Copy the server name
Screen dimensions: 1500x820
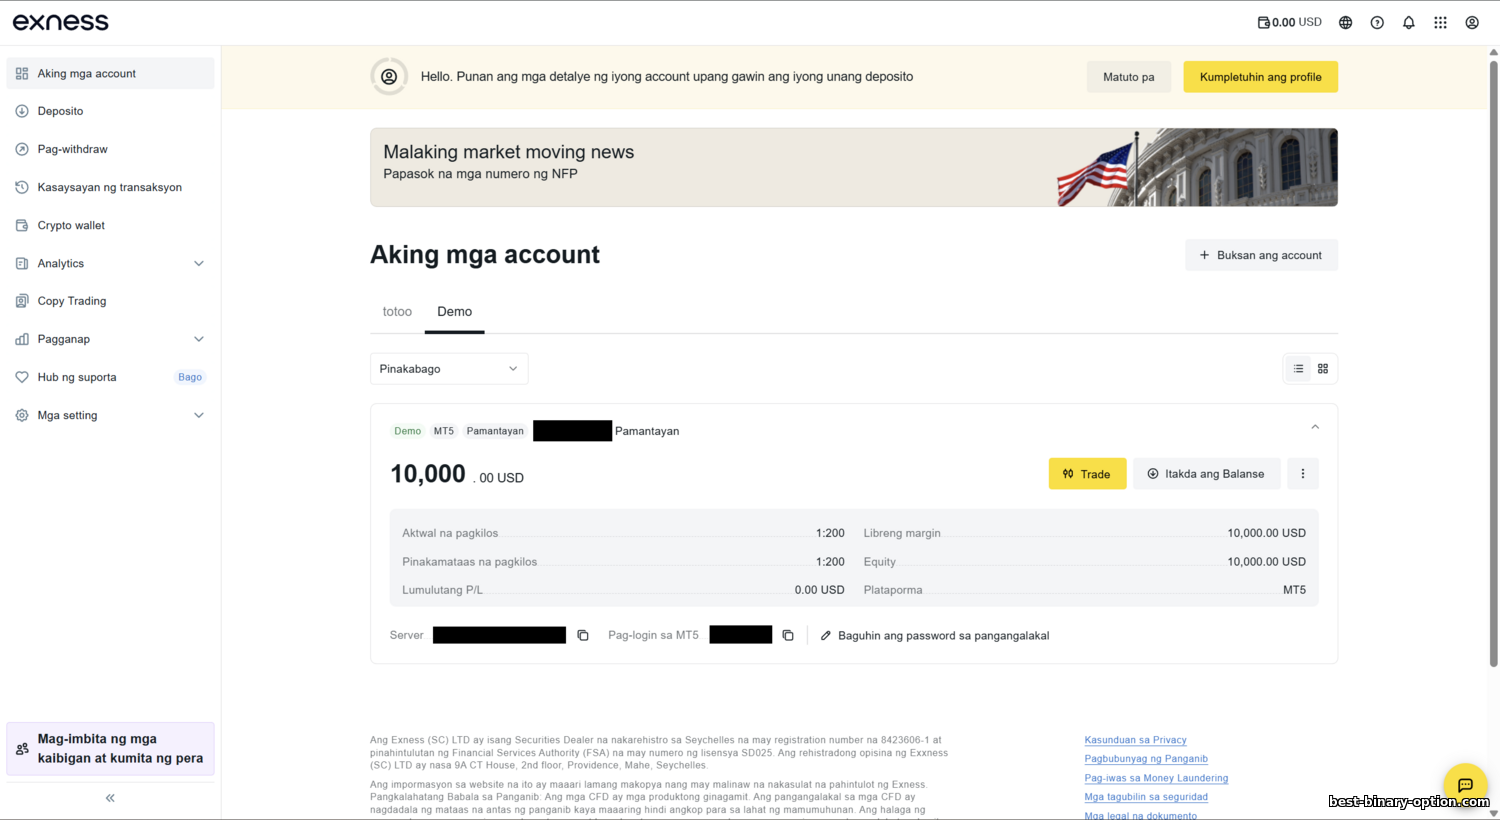pos(583,635)
